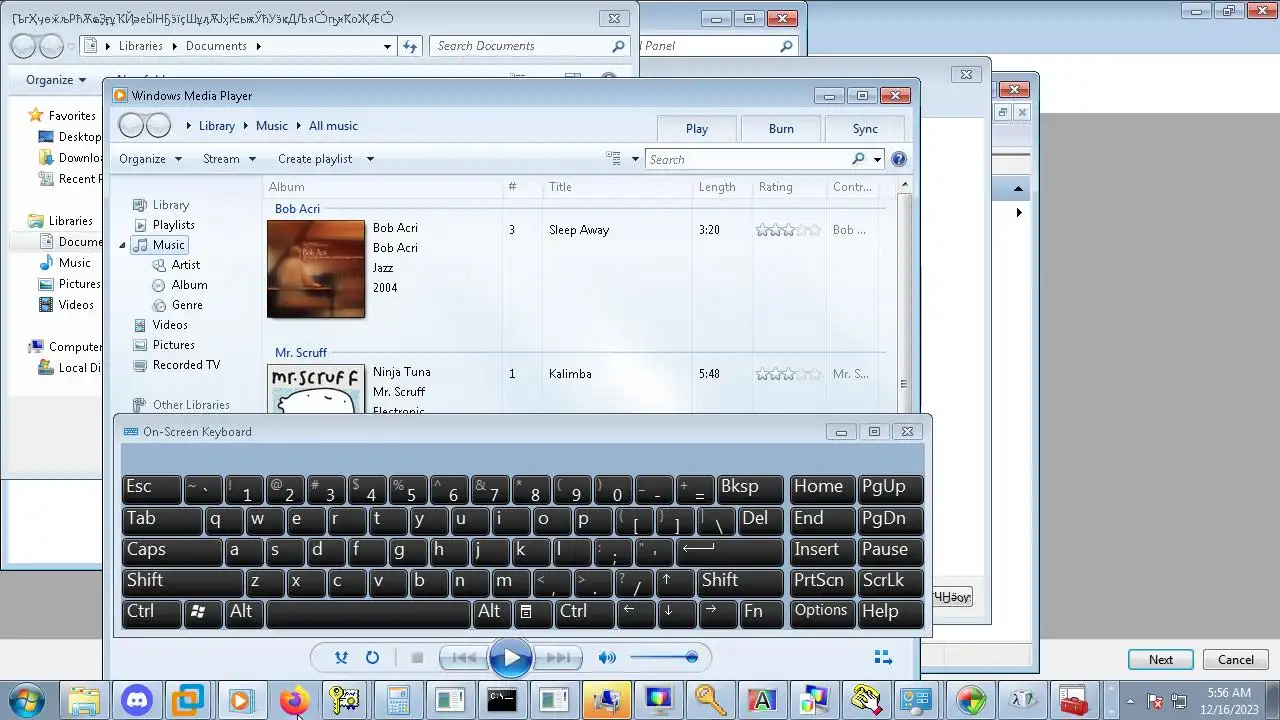The image size is (1280, 720).
Task: Skip to the next track
Action: pos(559,657)
